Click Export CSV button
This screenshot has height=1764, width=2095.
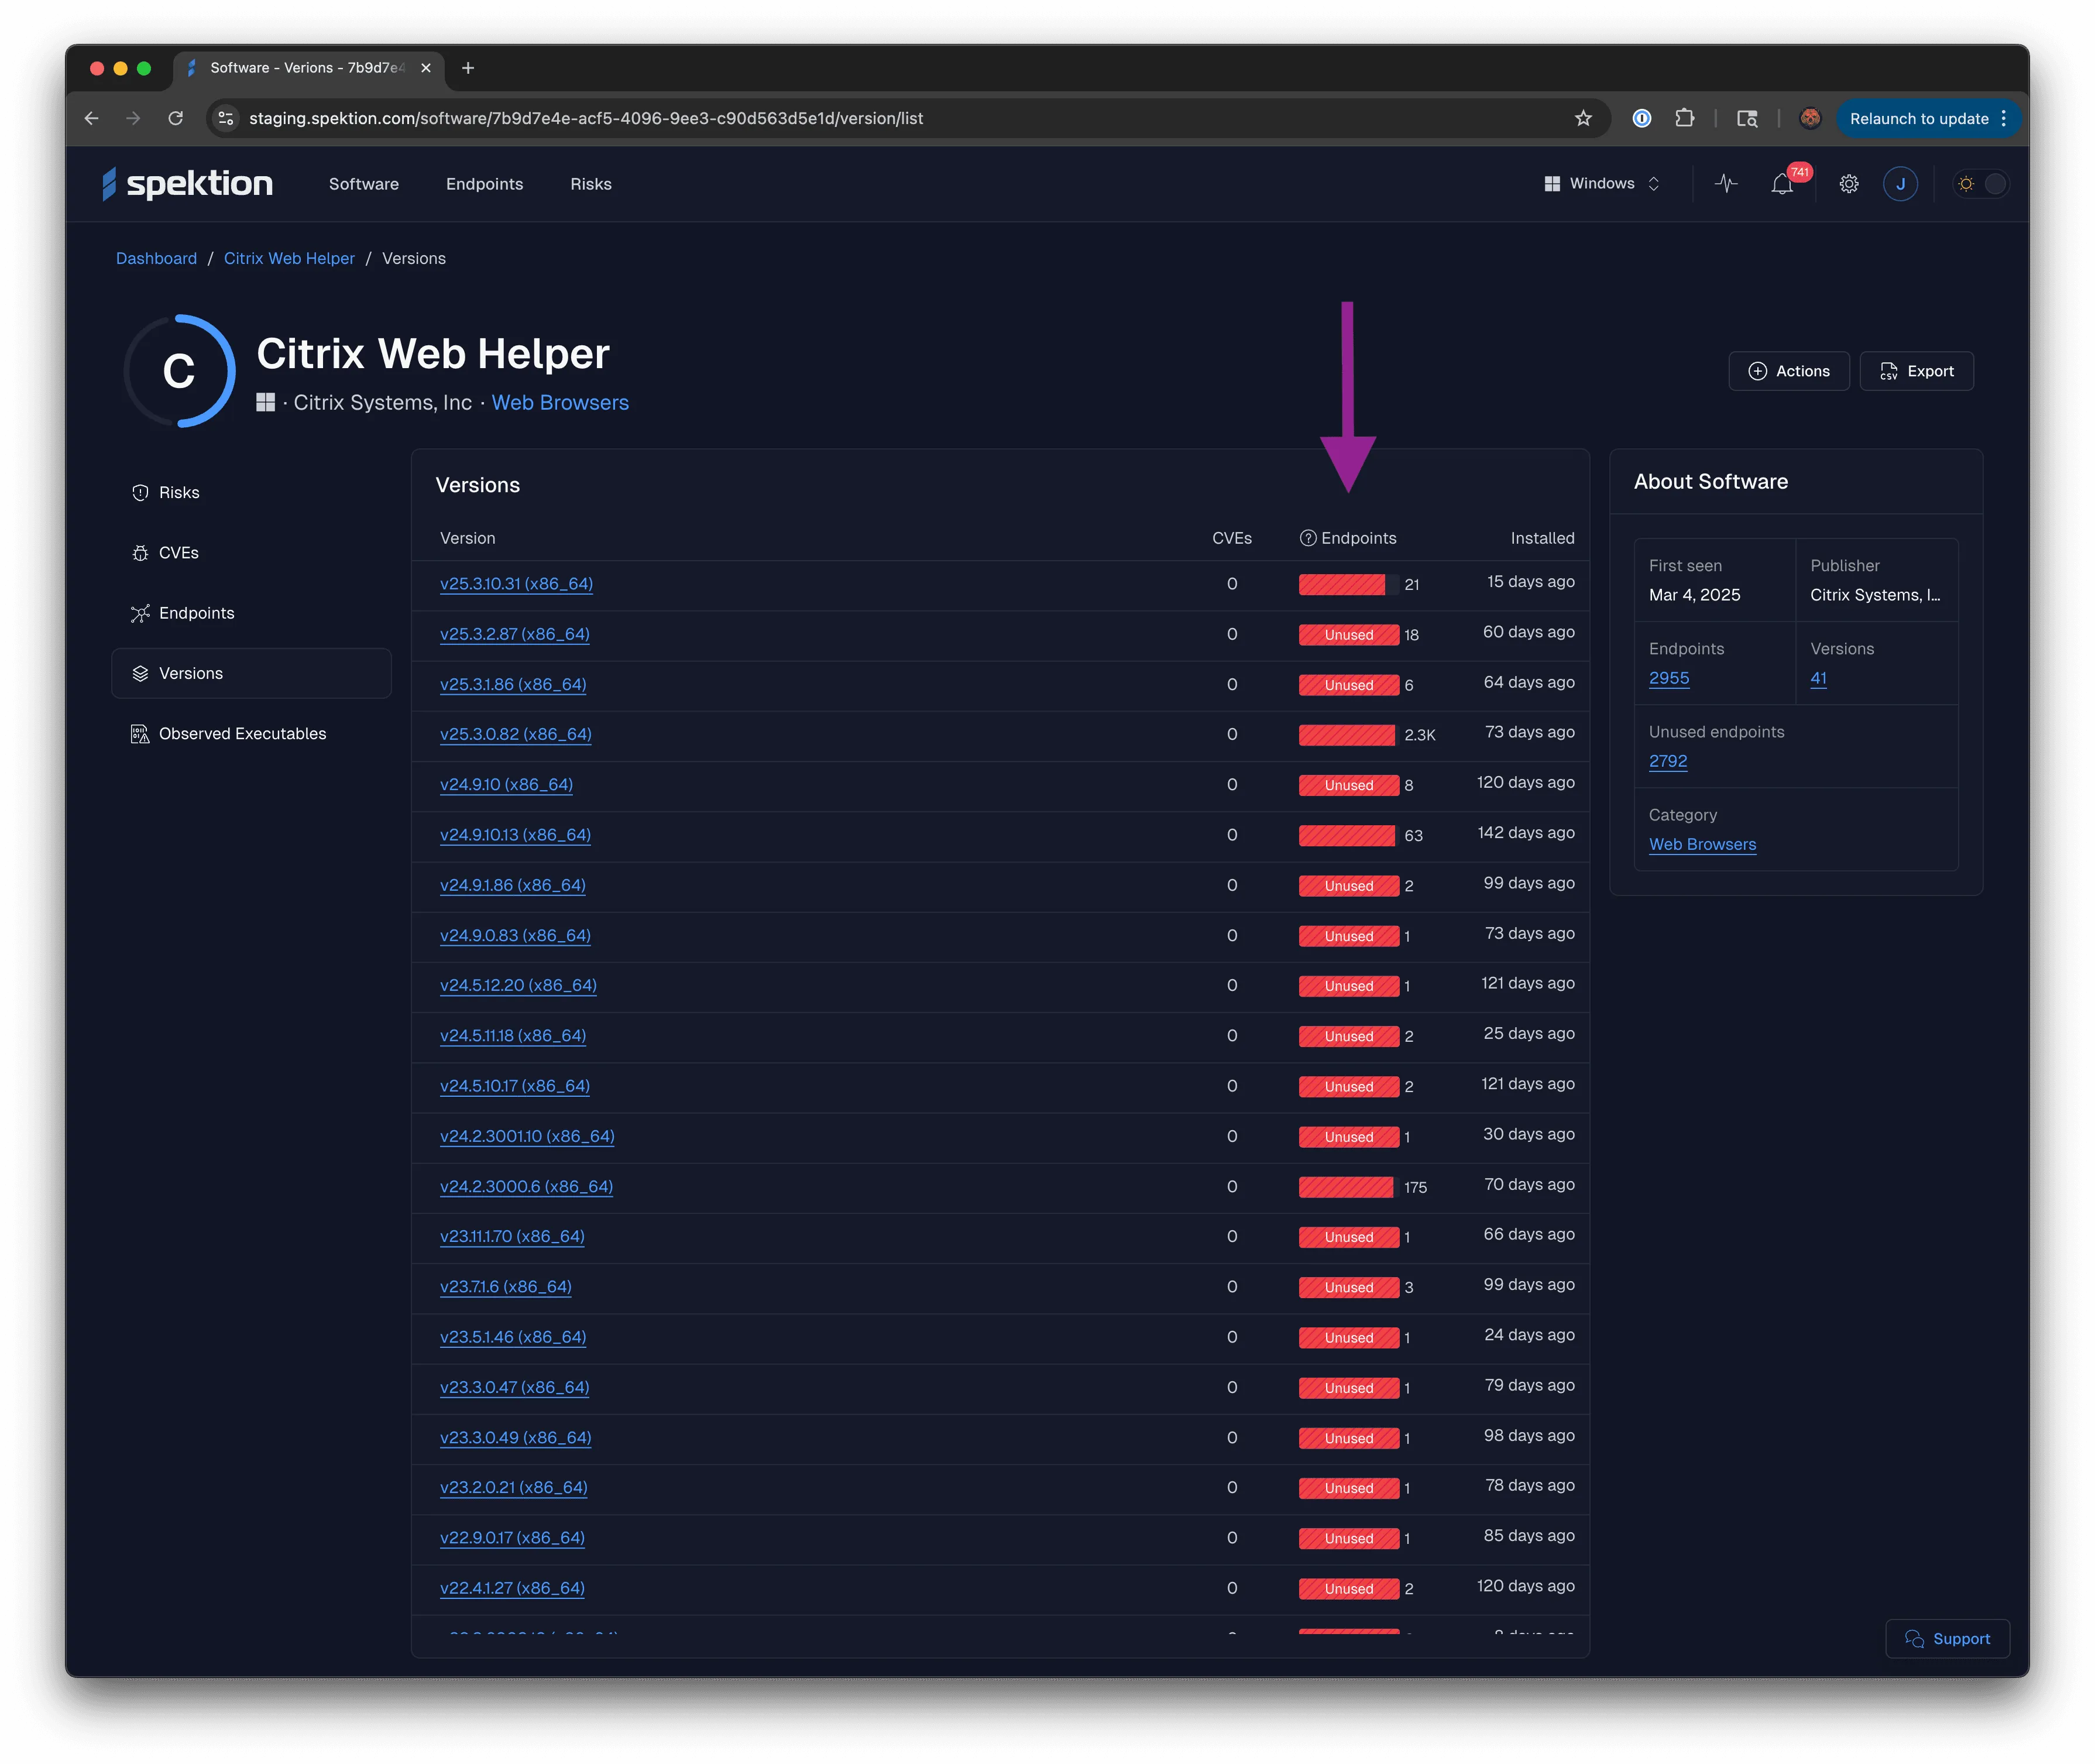tap(1916, 371)
